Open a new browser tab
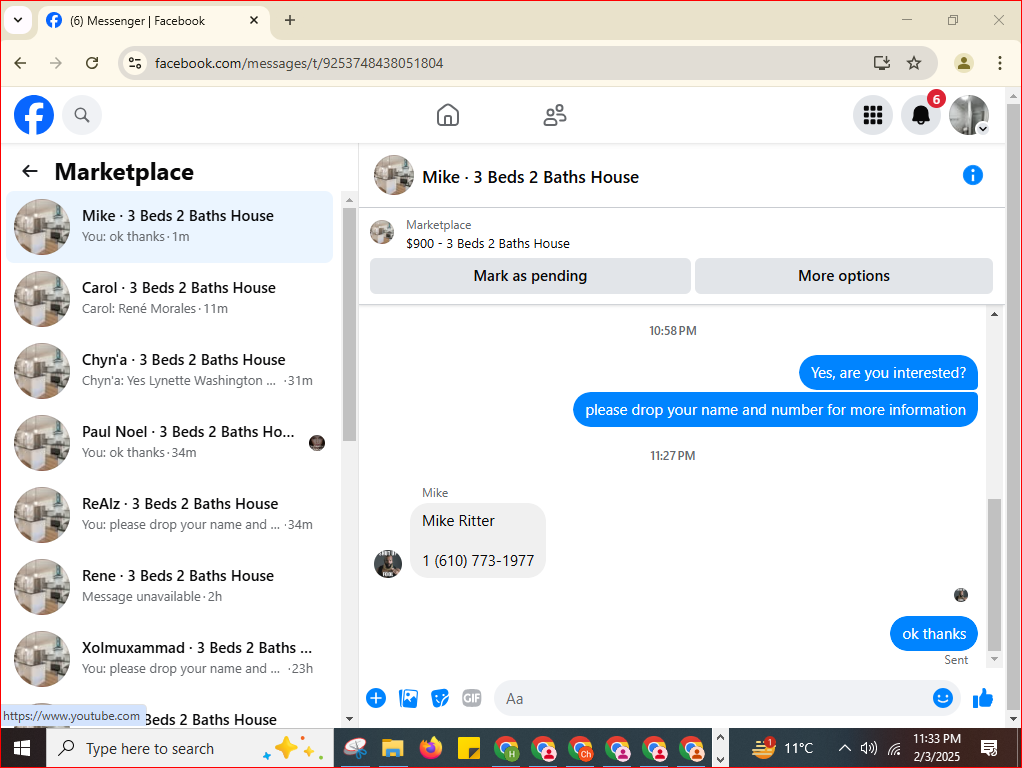The height and width of the screenshot is (768, 1022). click(x=290, y=20)
